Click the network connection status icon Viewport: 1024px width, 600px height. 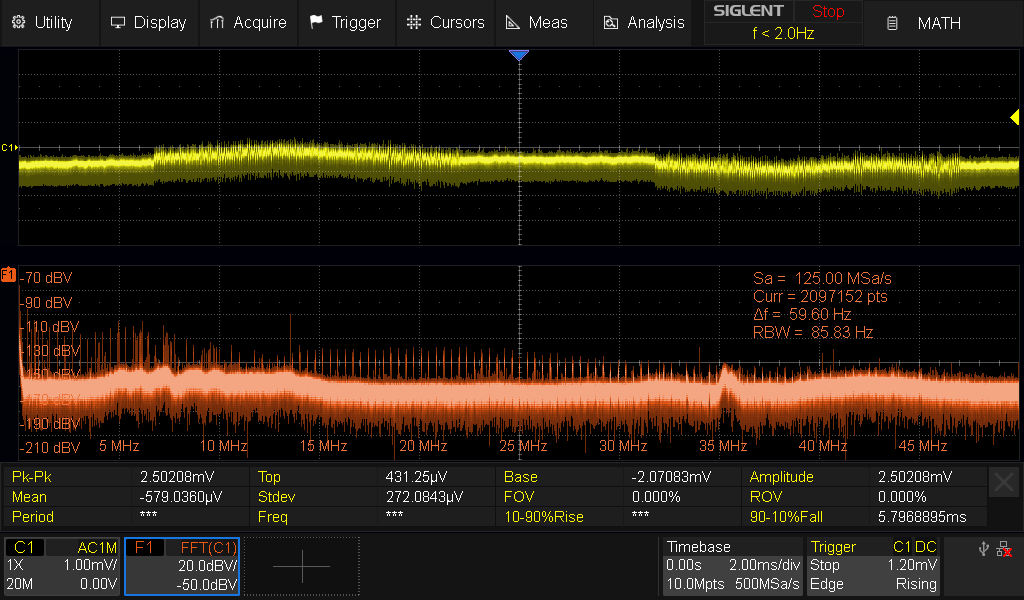point(1003,548)
